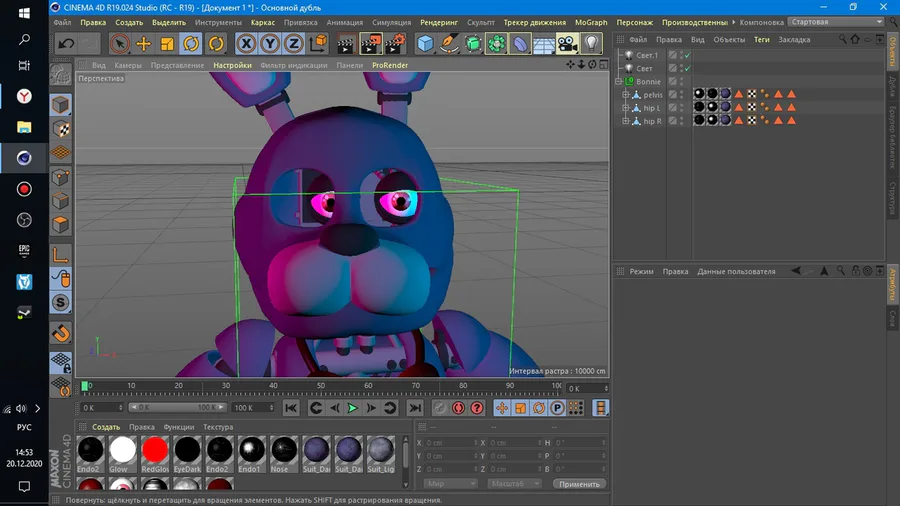Select the Nose material thumbnail

point(284,453)
